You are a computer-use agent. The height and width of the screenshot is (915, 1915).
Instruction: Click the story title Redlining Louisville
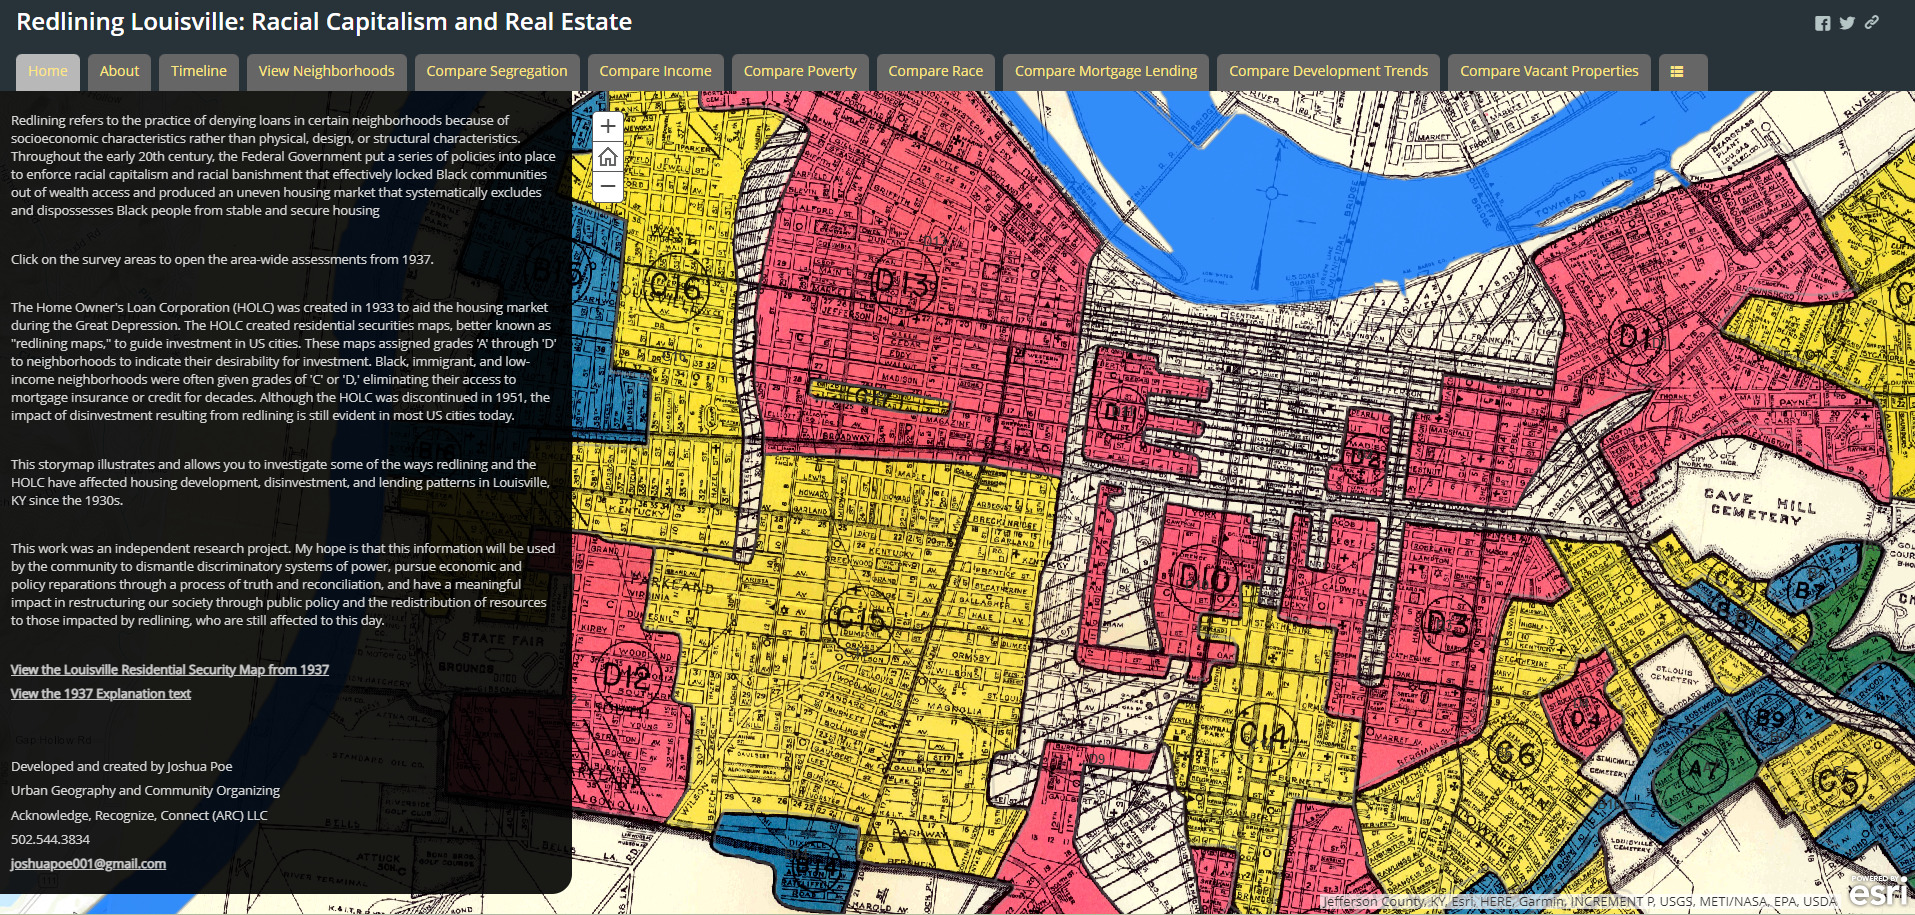click(324, 22)
